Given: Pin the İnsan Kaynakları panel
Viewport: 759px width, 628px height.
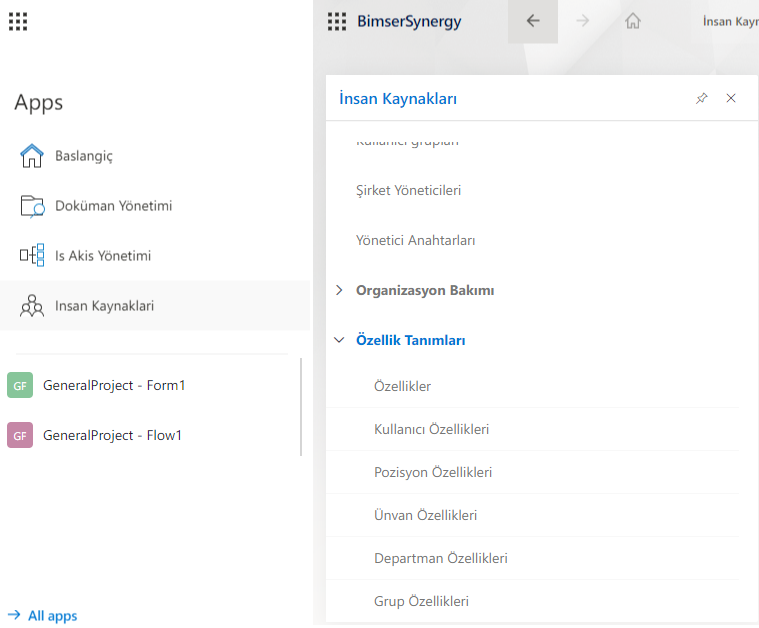Looking at the screenshot, I should [701, 98].
